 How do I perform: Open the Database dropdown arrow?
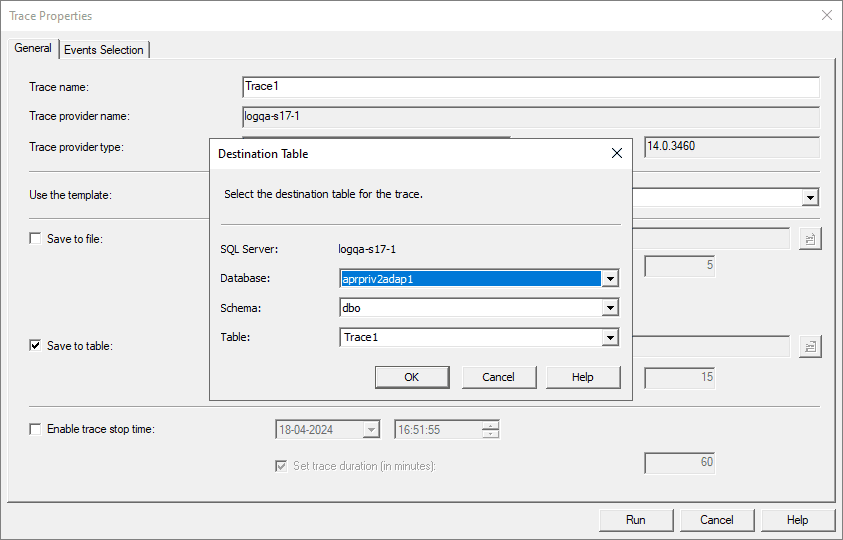[610, 279]
